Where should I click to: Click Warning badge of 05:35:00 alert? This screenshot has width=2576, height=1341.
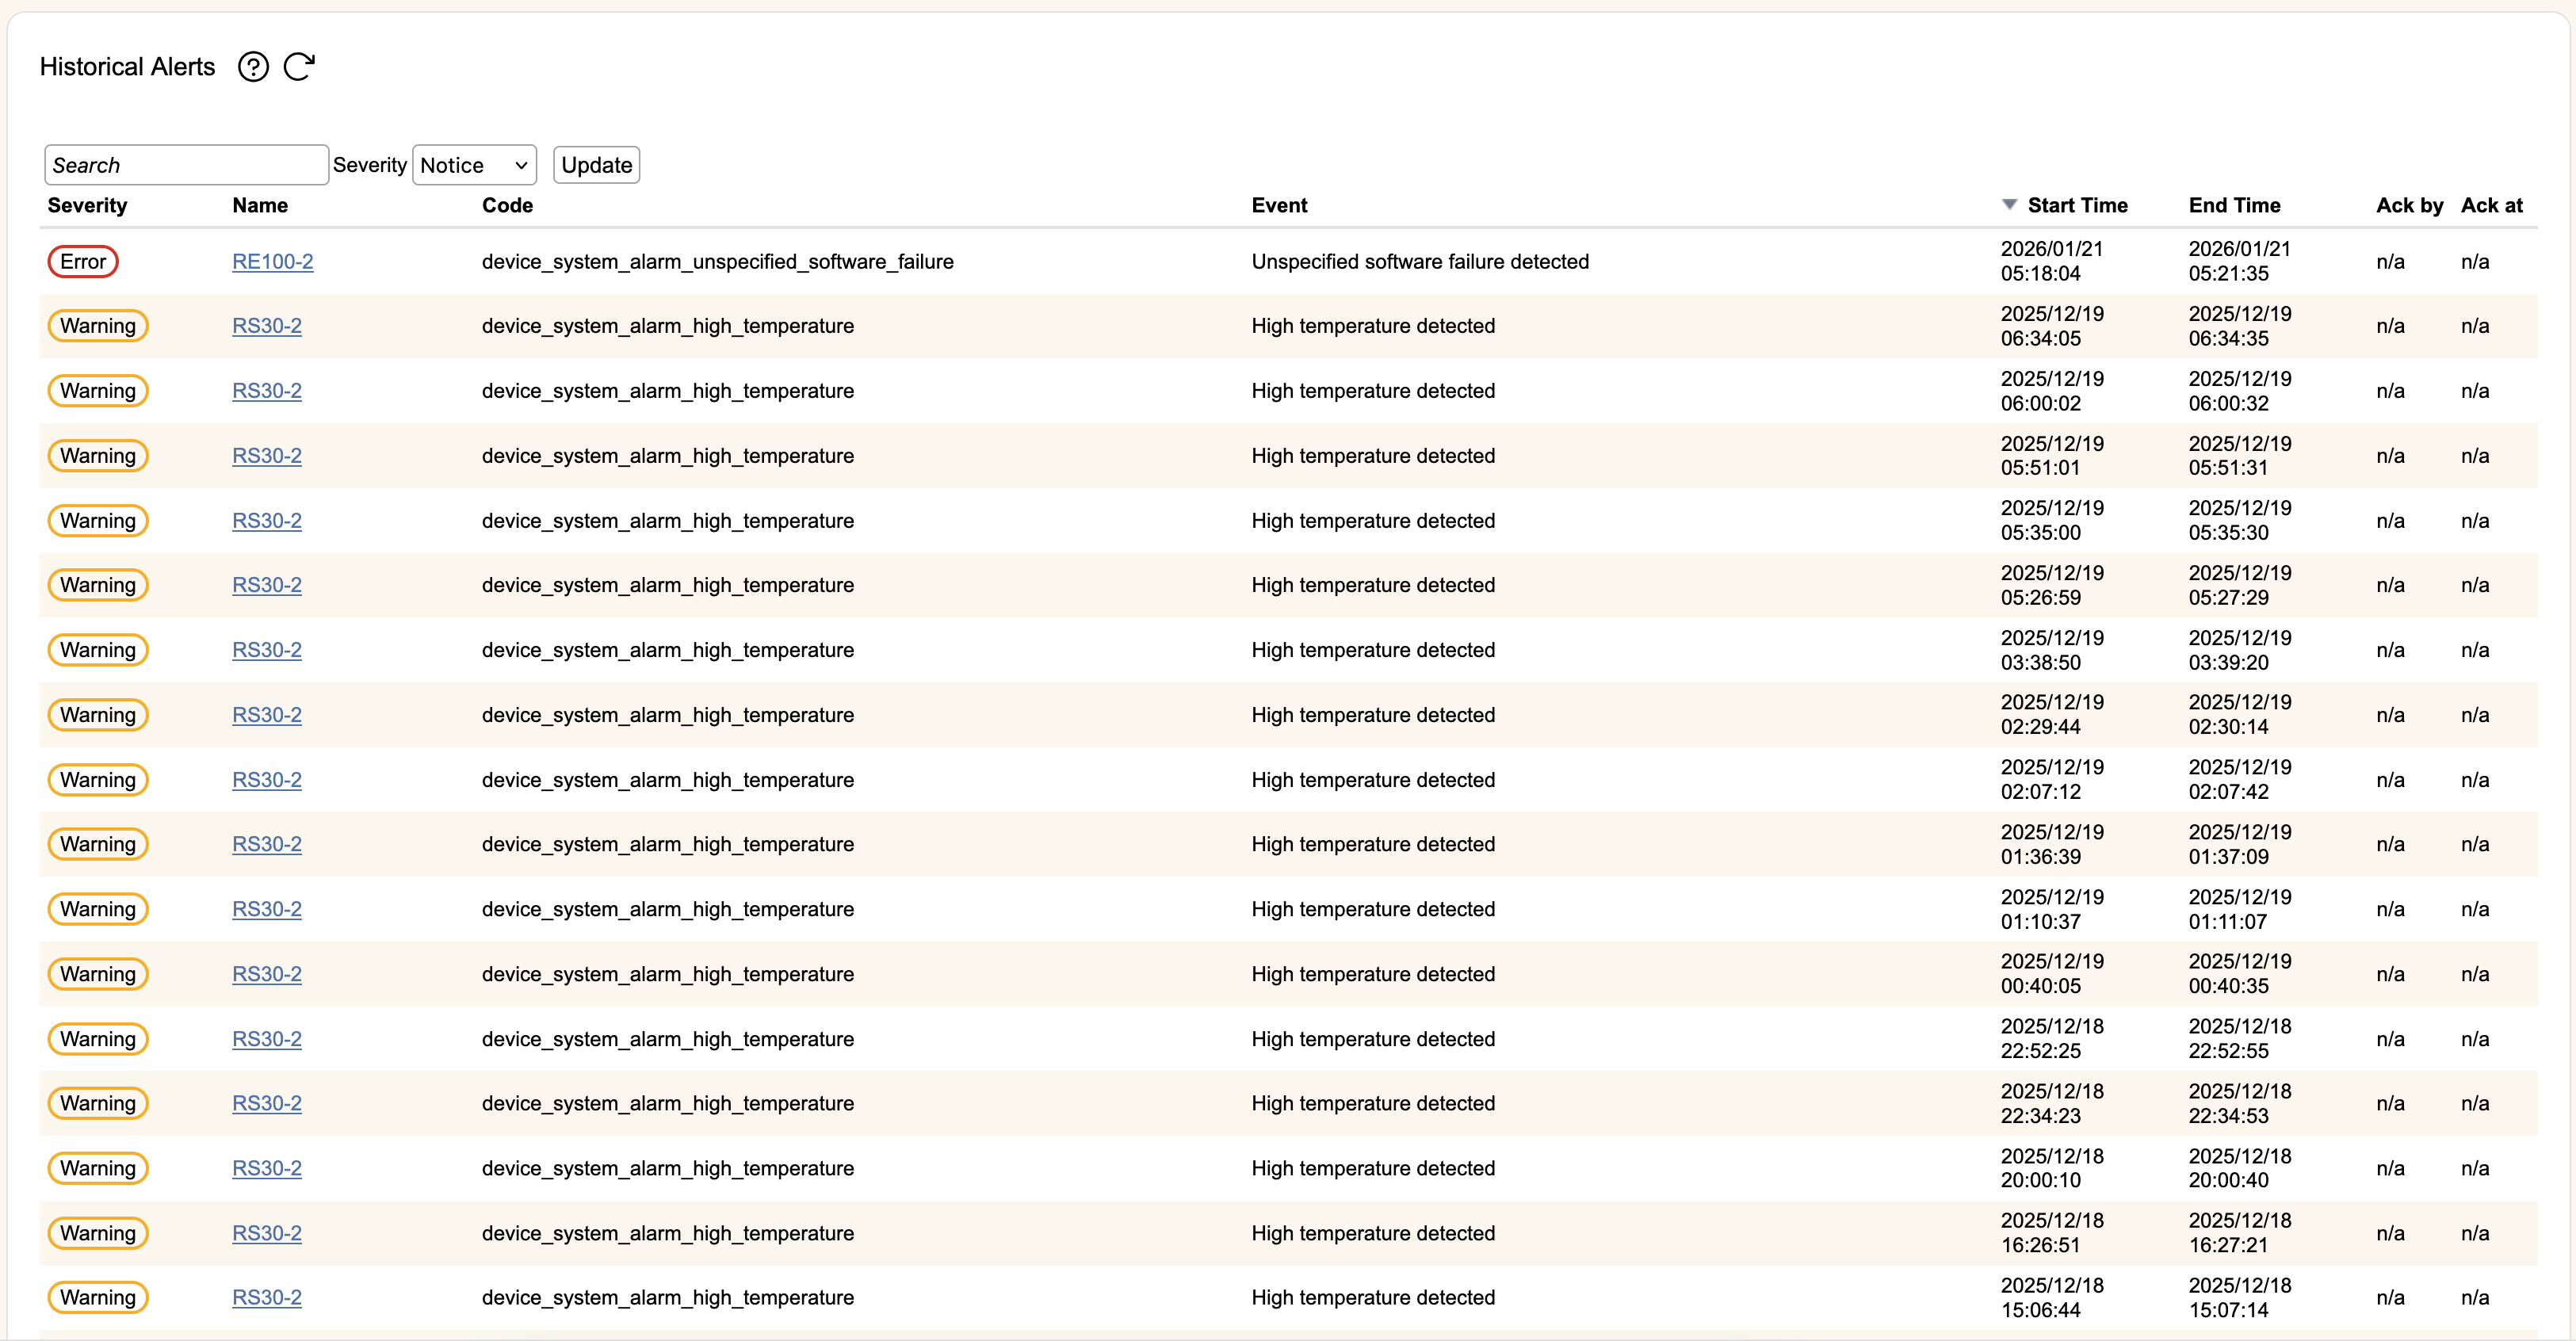pyautogui.click(x=98, y=521)
